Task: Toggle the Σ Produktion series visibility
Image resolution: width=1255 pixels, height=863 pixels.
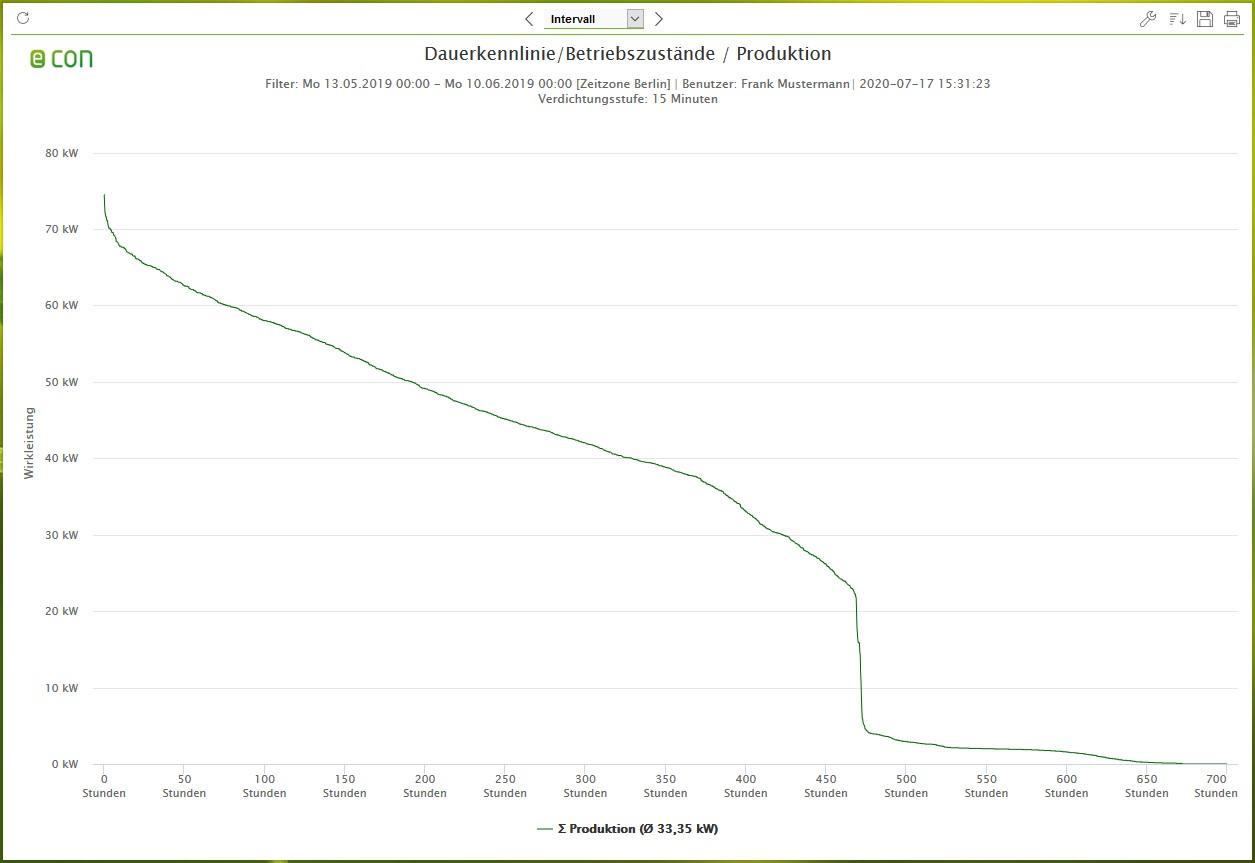Action: coord(635,828)
